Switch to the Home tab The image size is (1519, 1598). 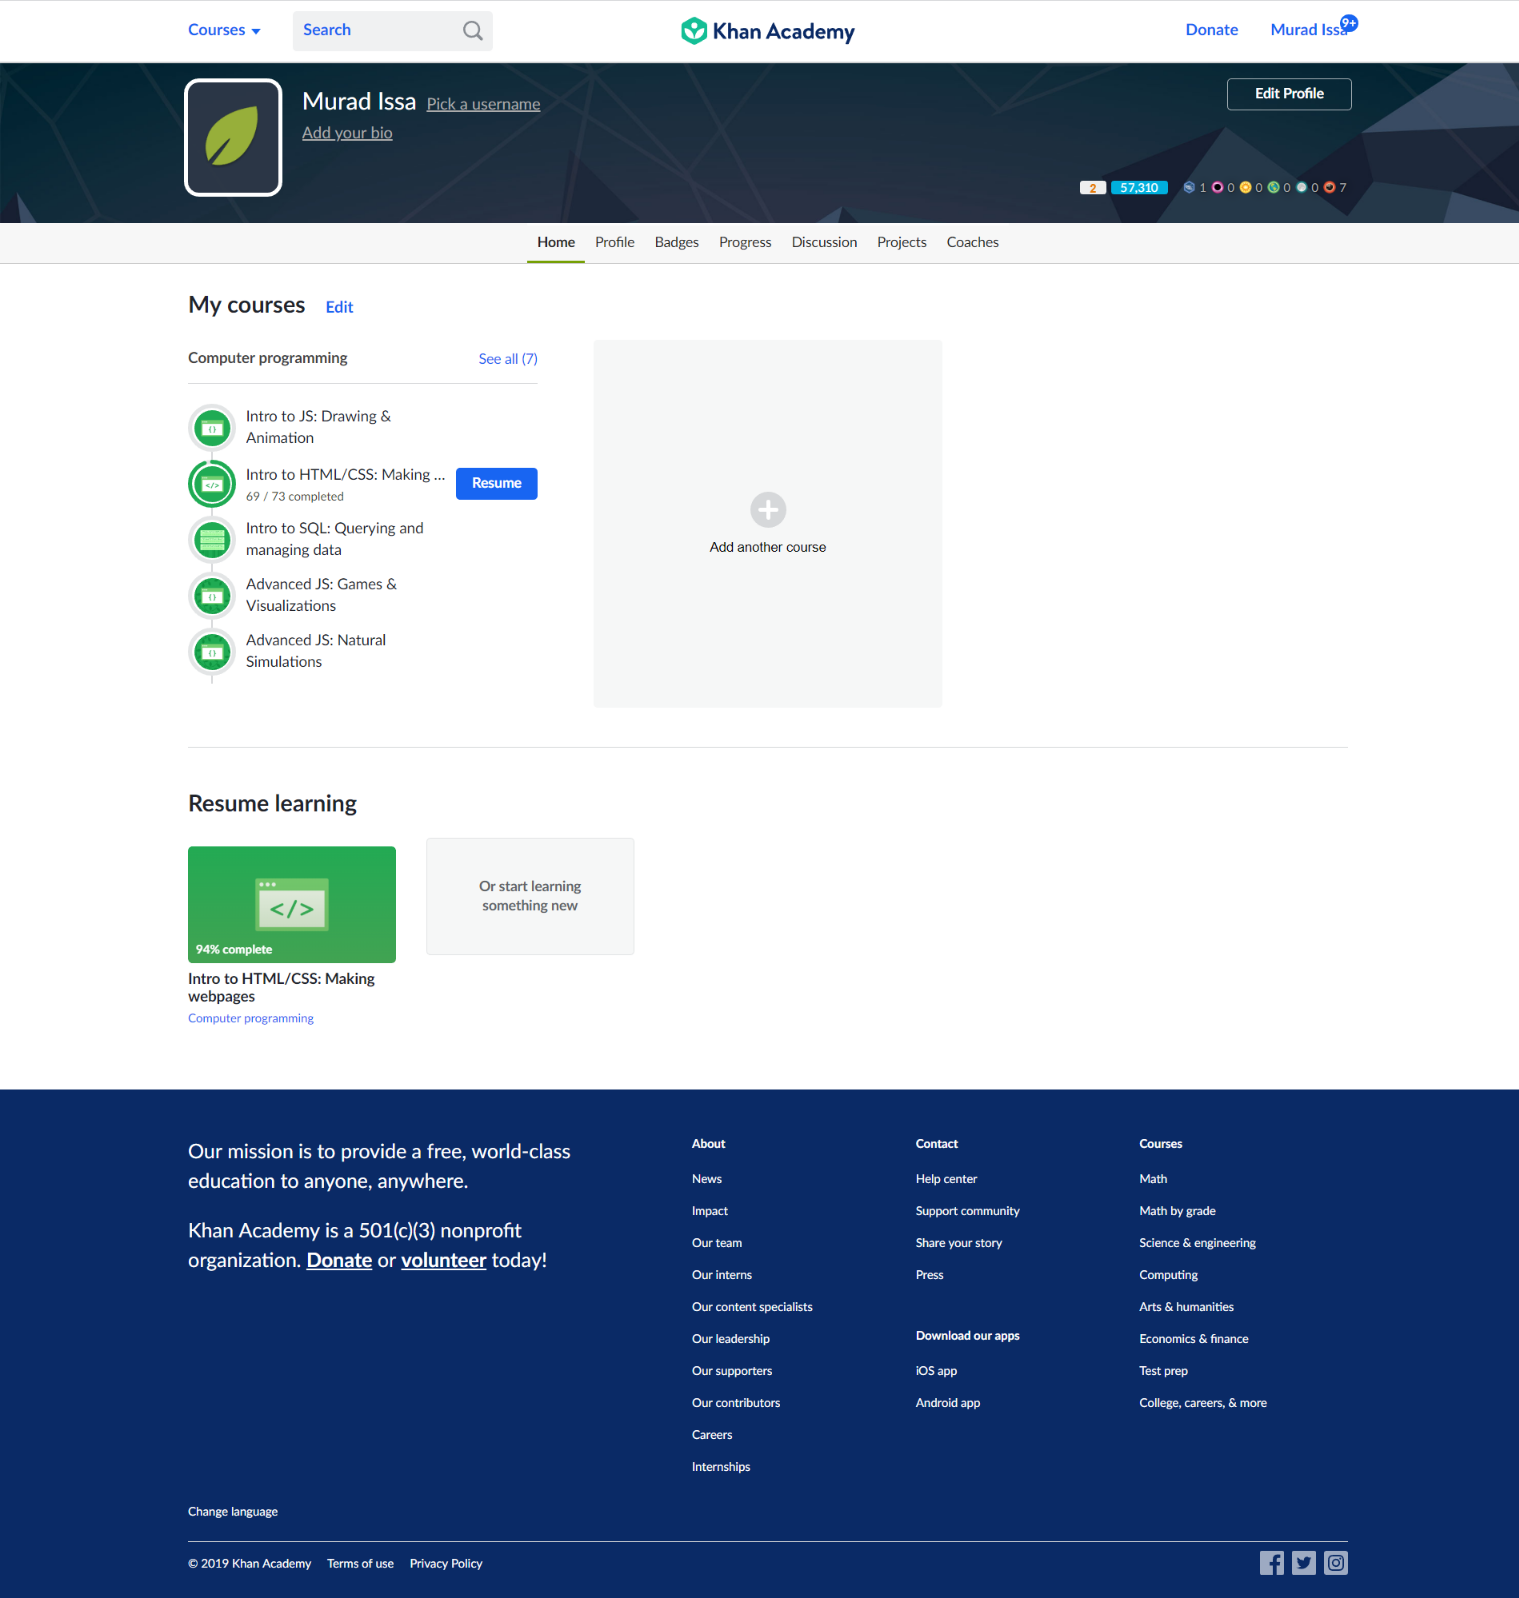(556, 242)
